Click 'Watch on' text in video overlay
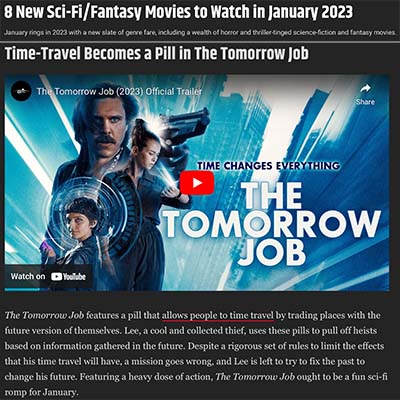The image size is (400, 400). coord(28,276)
